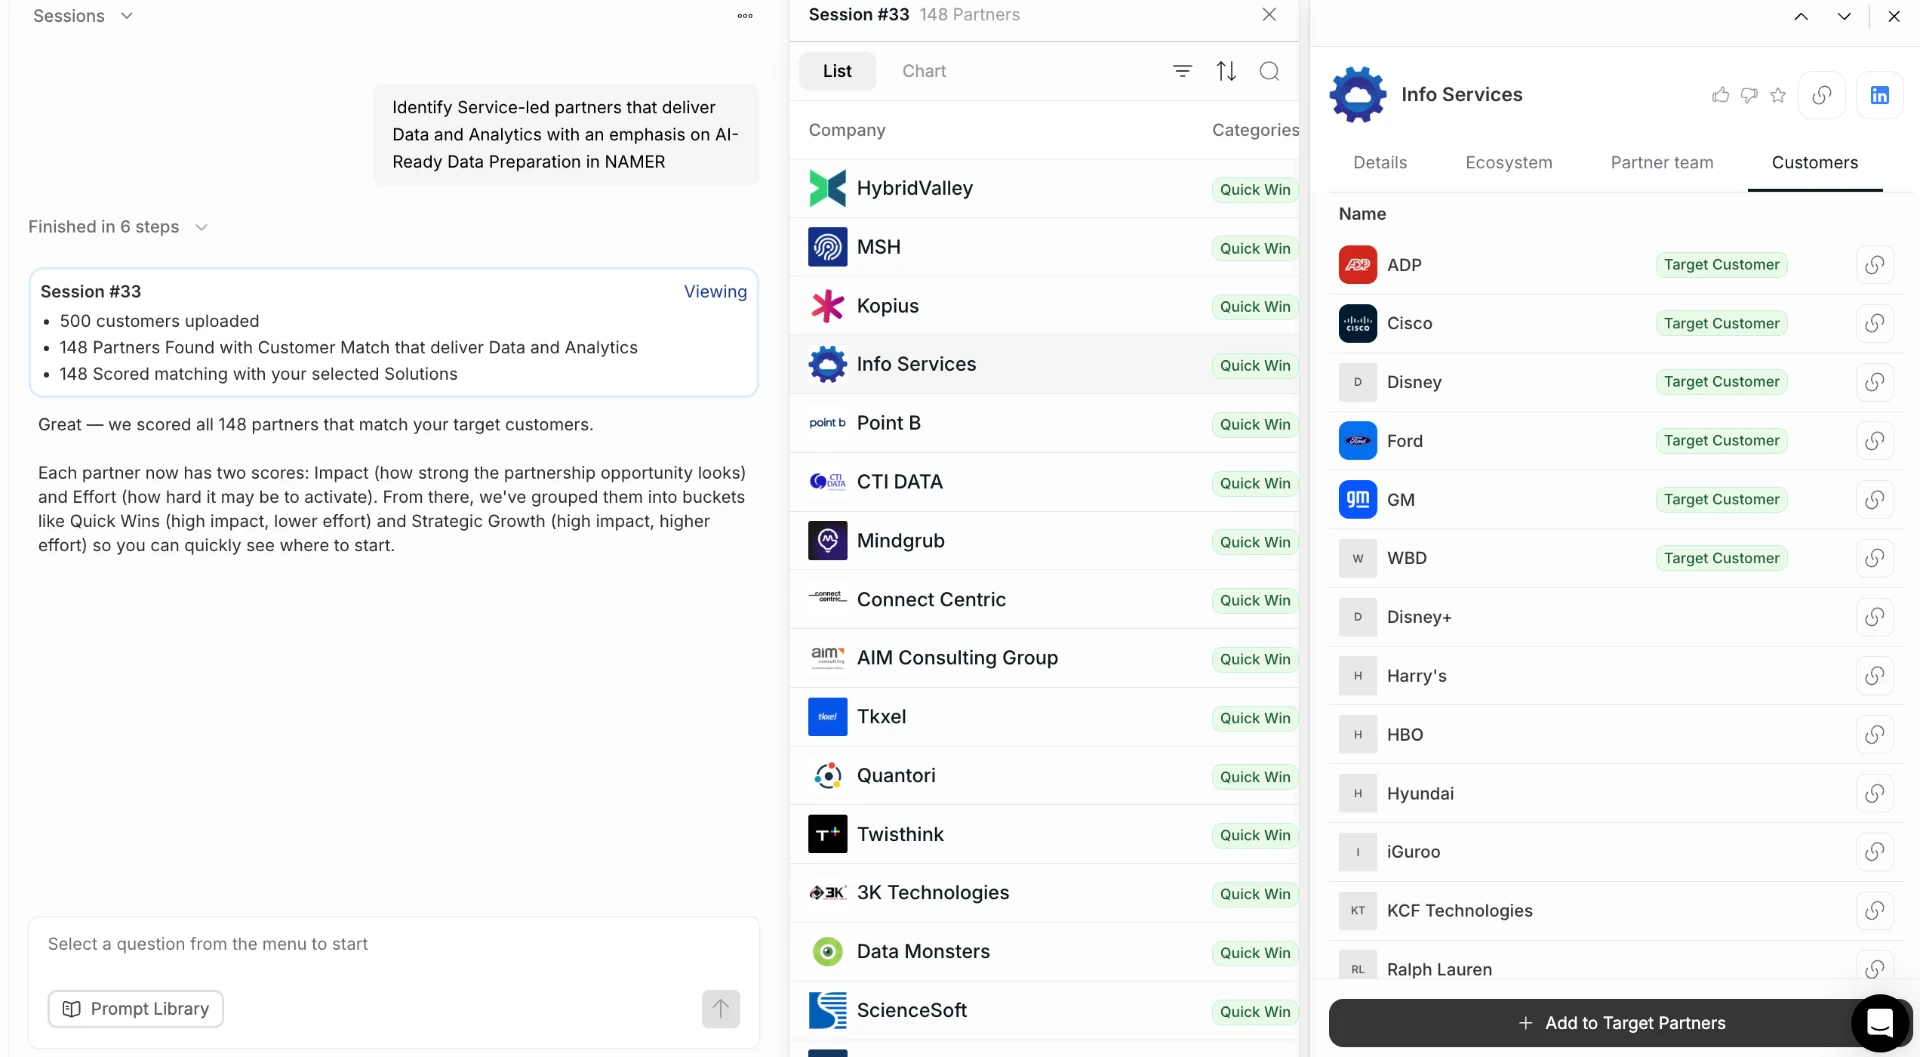
Task: Open the Prompt Library button
Action: pyautogui.click(x=136, y=1009)
